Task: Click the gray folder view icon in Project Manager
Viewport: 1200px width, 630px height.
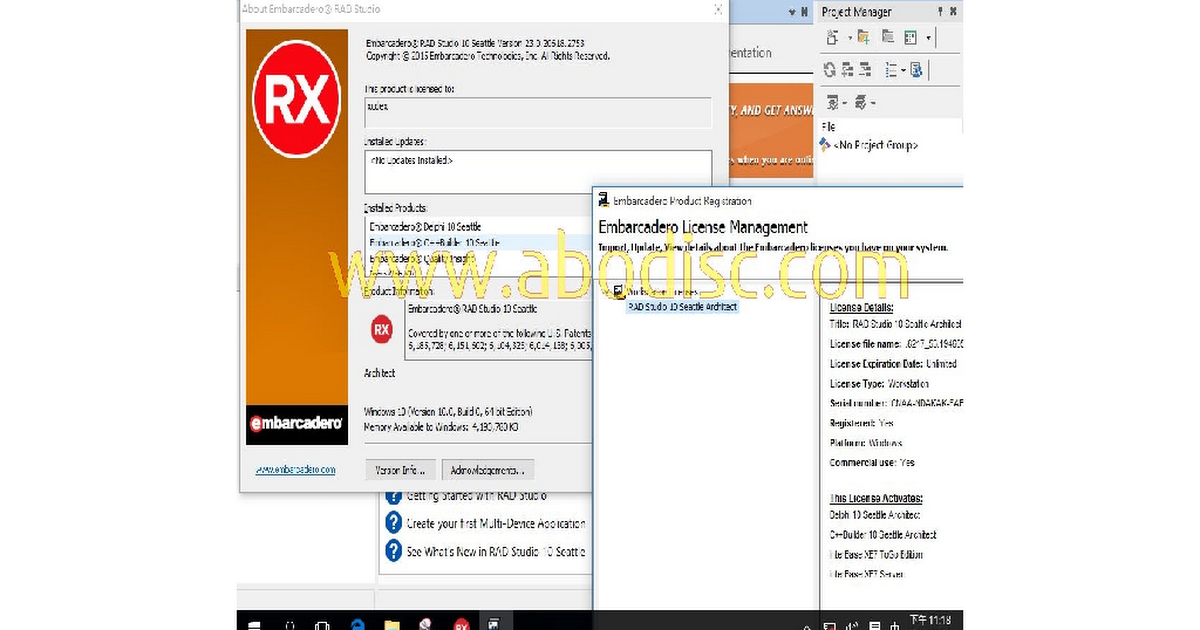Action: tap(886, 37)
